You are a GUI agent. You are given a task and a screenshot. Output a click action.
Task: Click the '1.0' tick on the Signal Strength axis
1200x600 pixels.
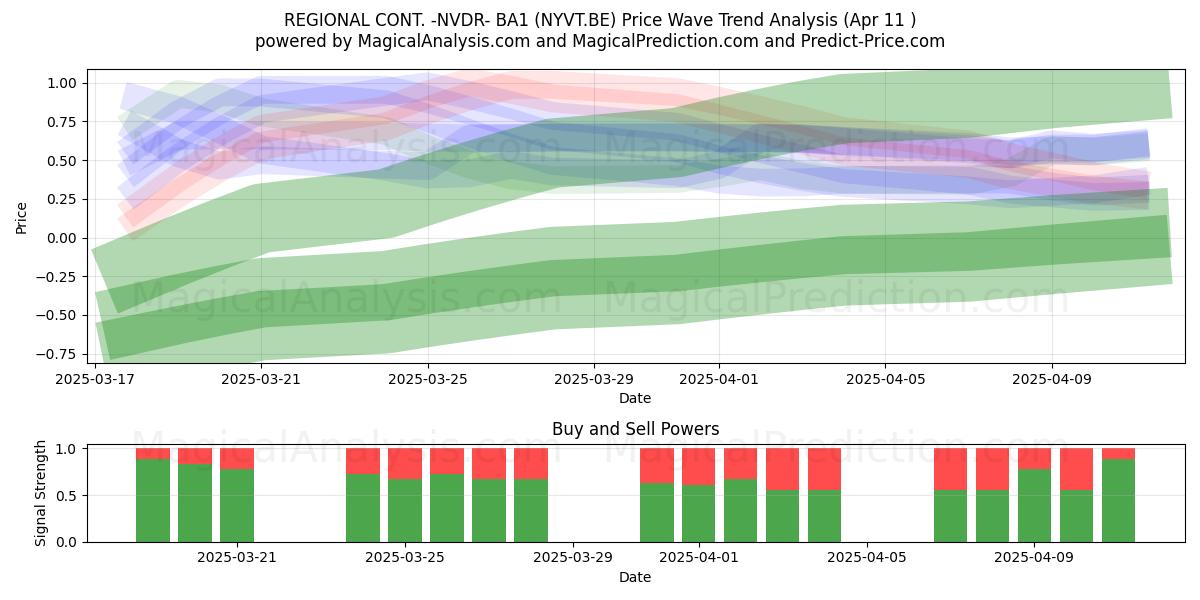click(68, 449)
